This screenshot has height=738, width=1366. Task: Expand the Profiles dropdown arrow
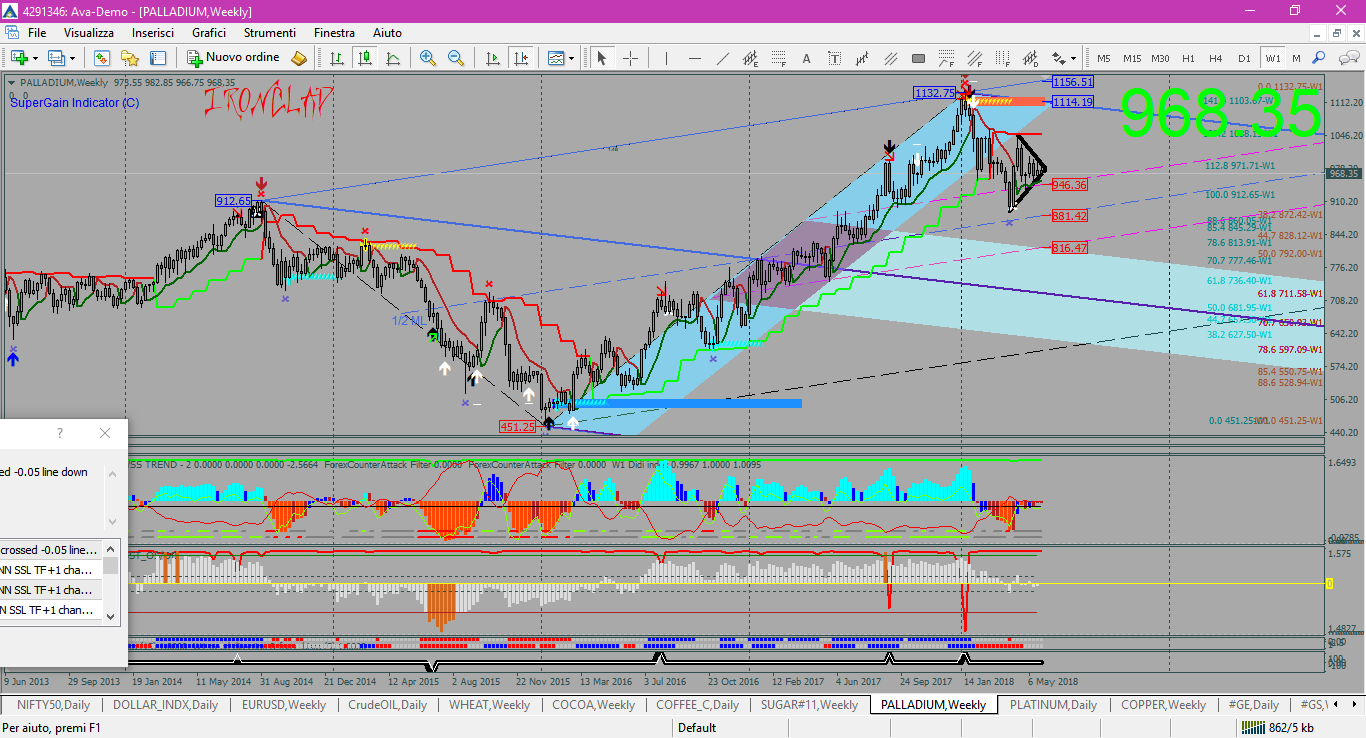coord(73,58)
